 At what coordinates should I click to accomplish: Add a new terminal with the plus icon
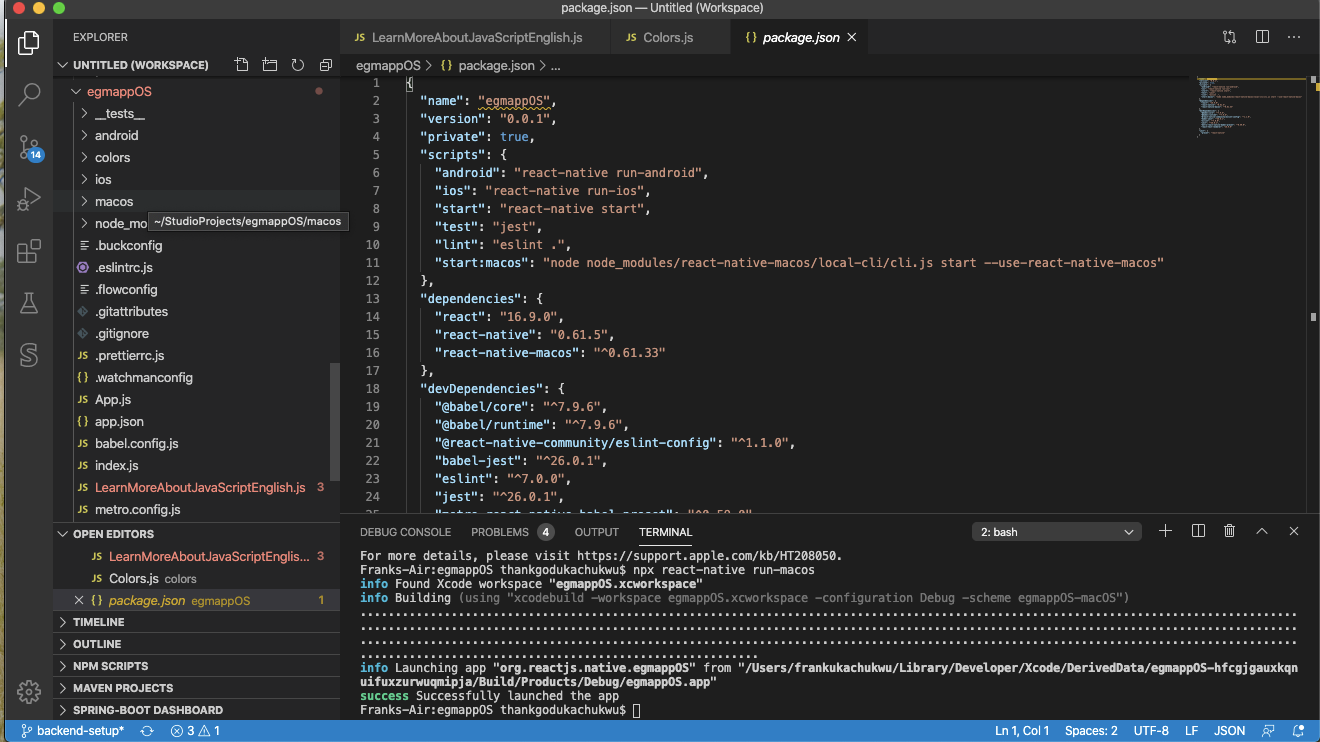(x=1165, y=531)
